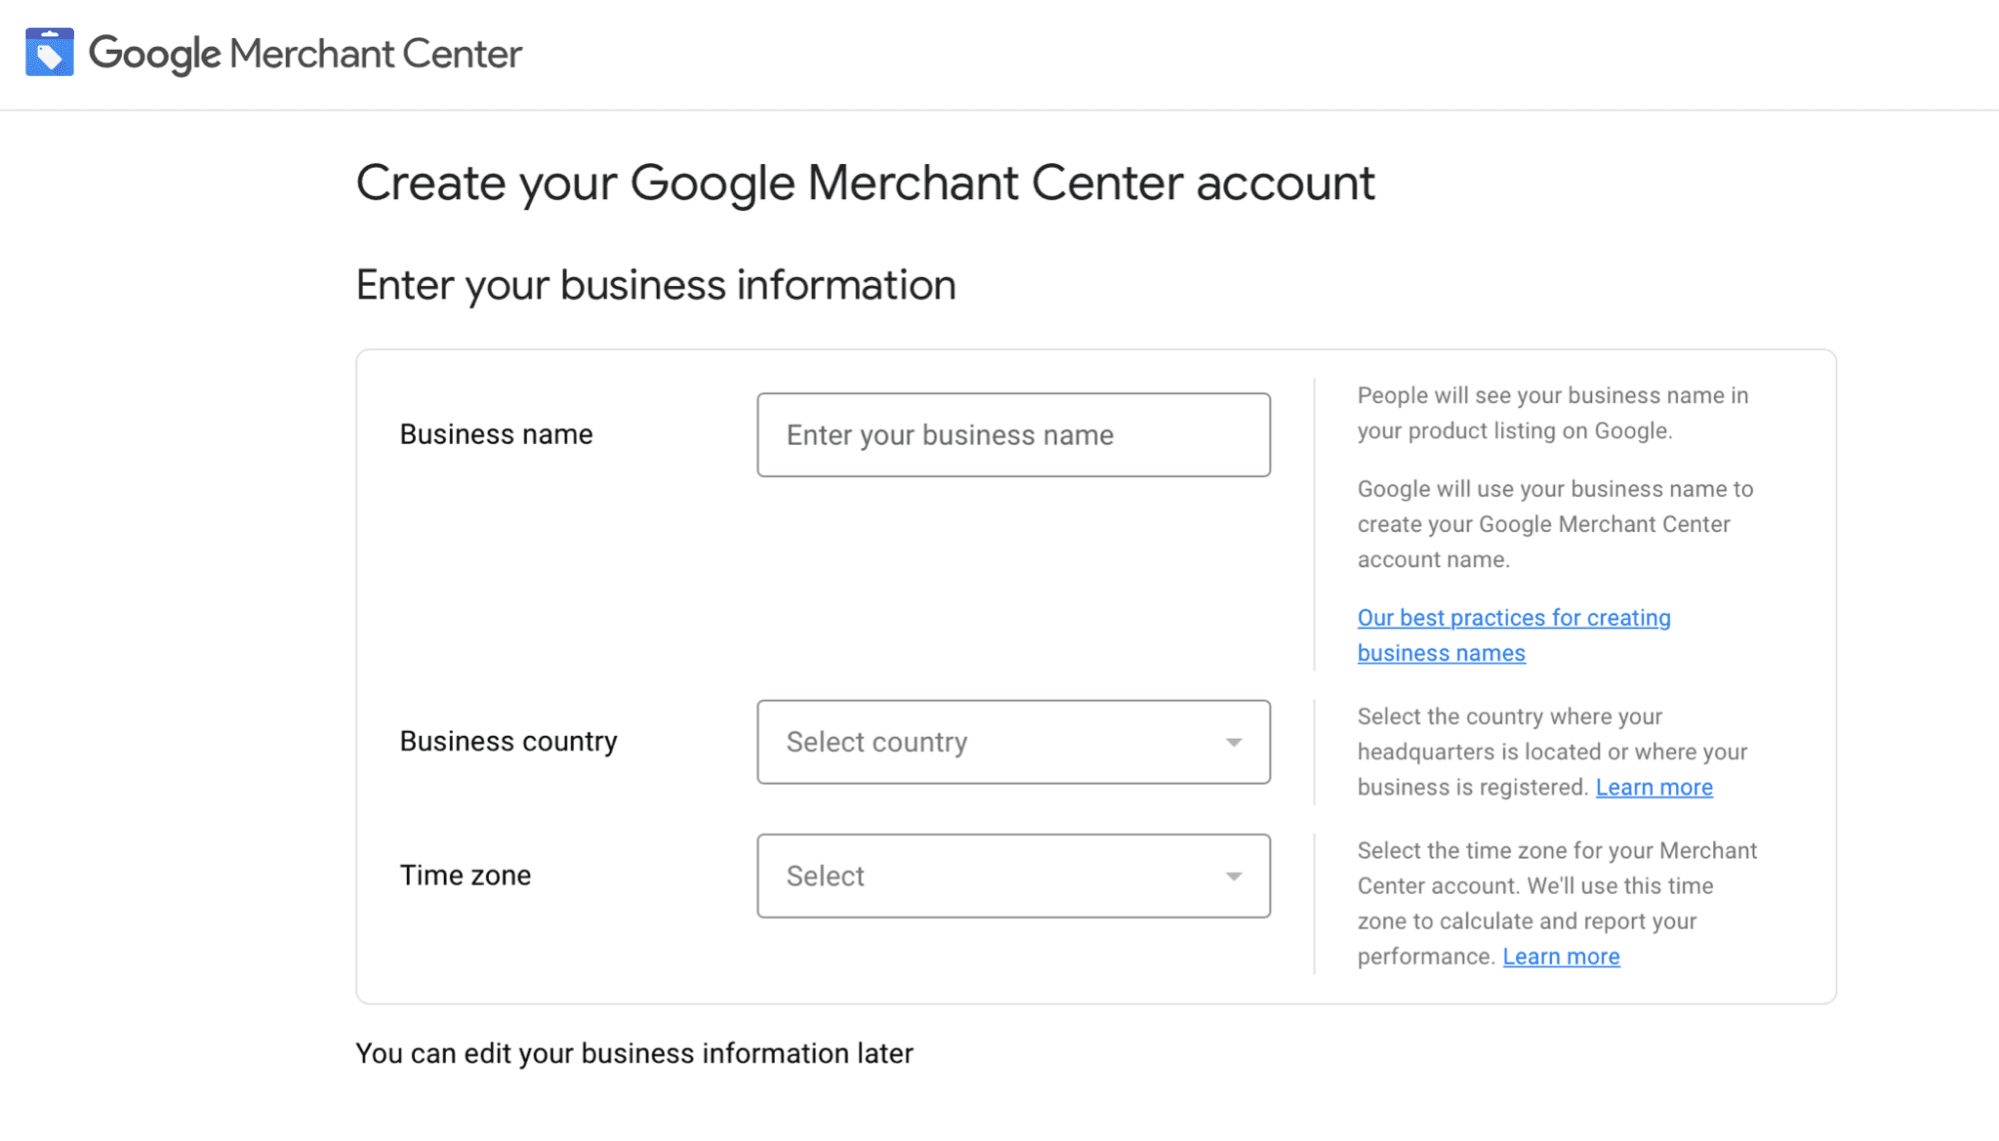Select the Business name label

[495, 434]
